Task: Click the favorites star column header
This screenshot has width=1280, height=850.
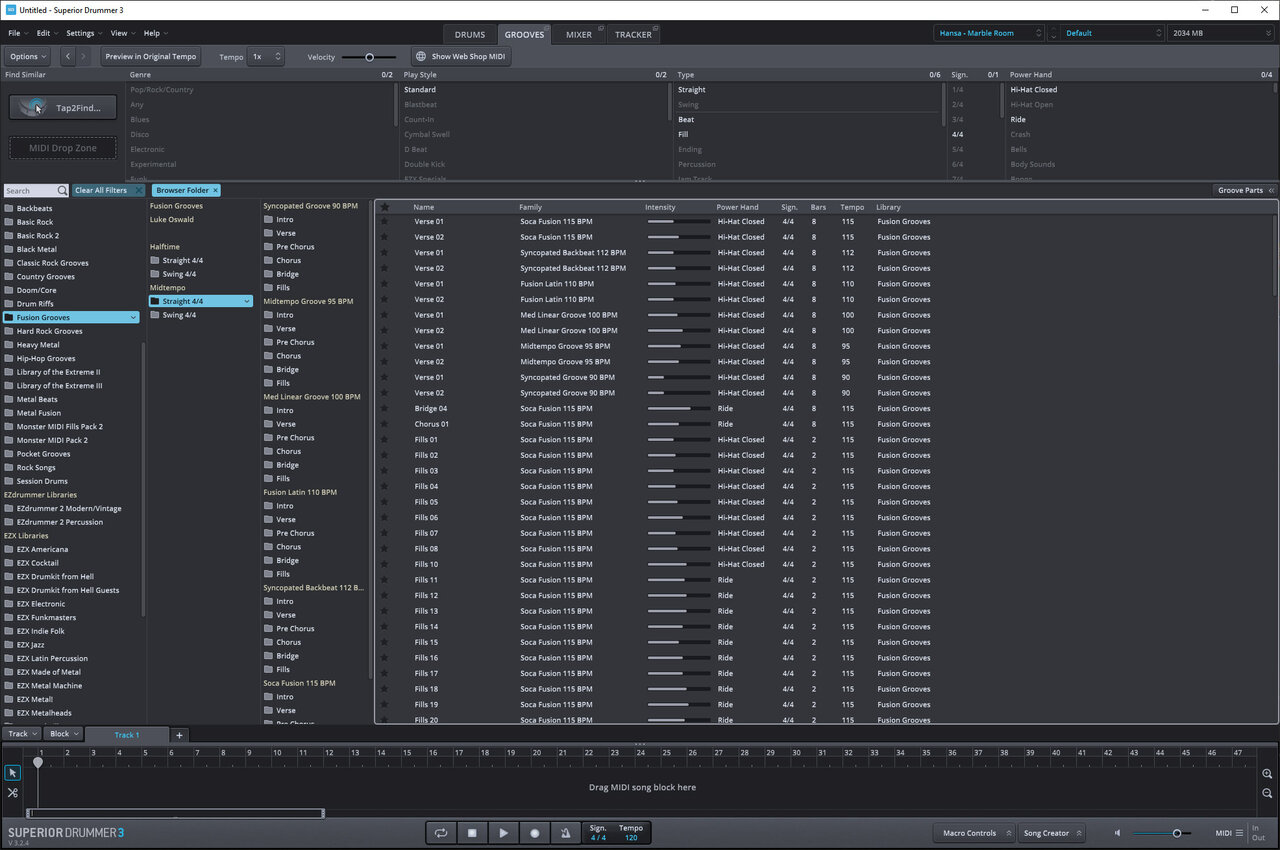Action: [x=384, y=207]
